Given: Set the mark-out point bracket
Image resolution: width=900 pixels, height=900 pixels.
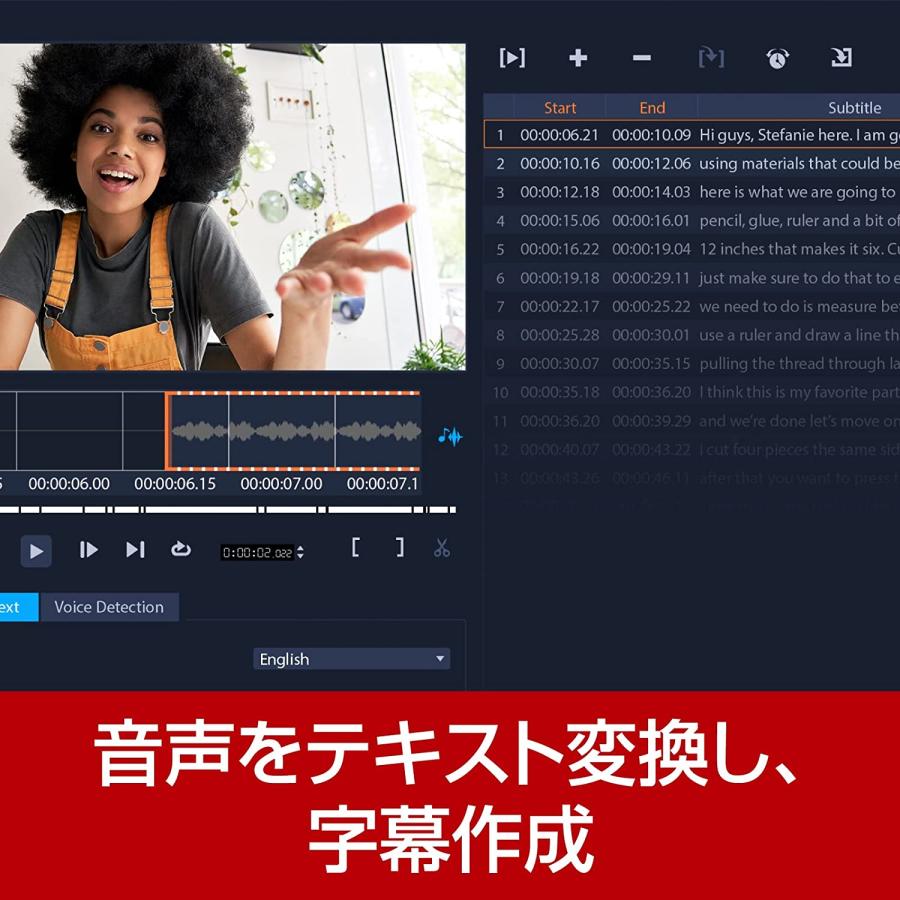Looking at the screenshot, I should coord(399,549).
